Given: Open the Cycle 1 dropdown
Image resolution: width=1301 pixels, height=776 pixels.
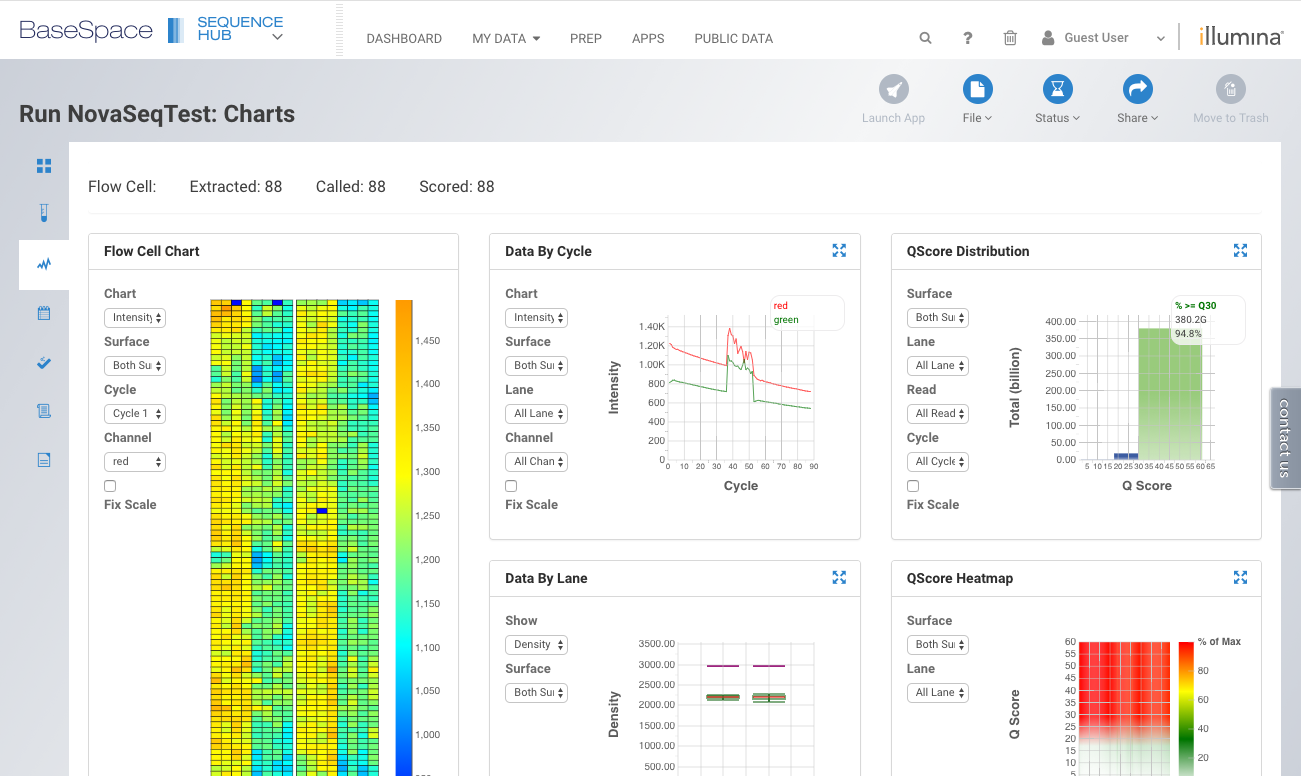Looking at the screenshot, I should (135, 414).
